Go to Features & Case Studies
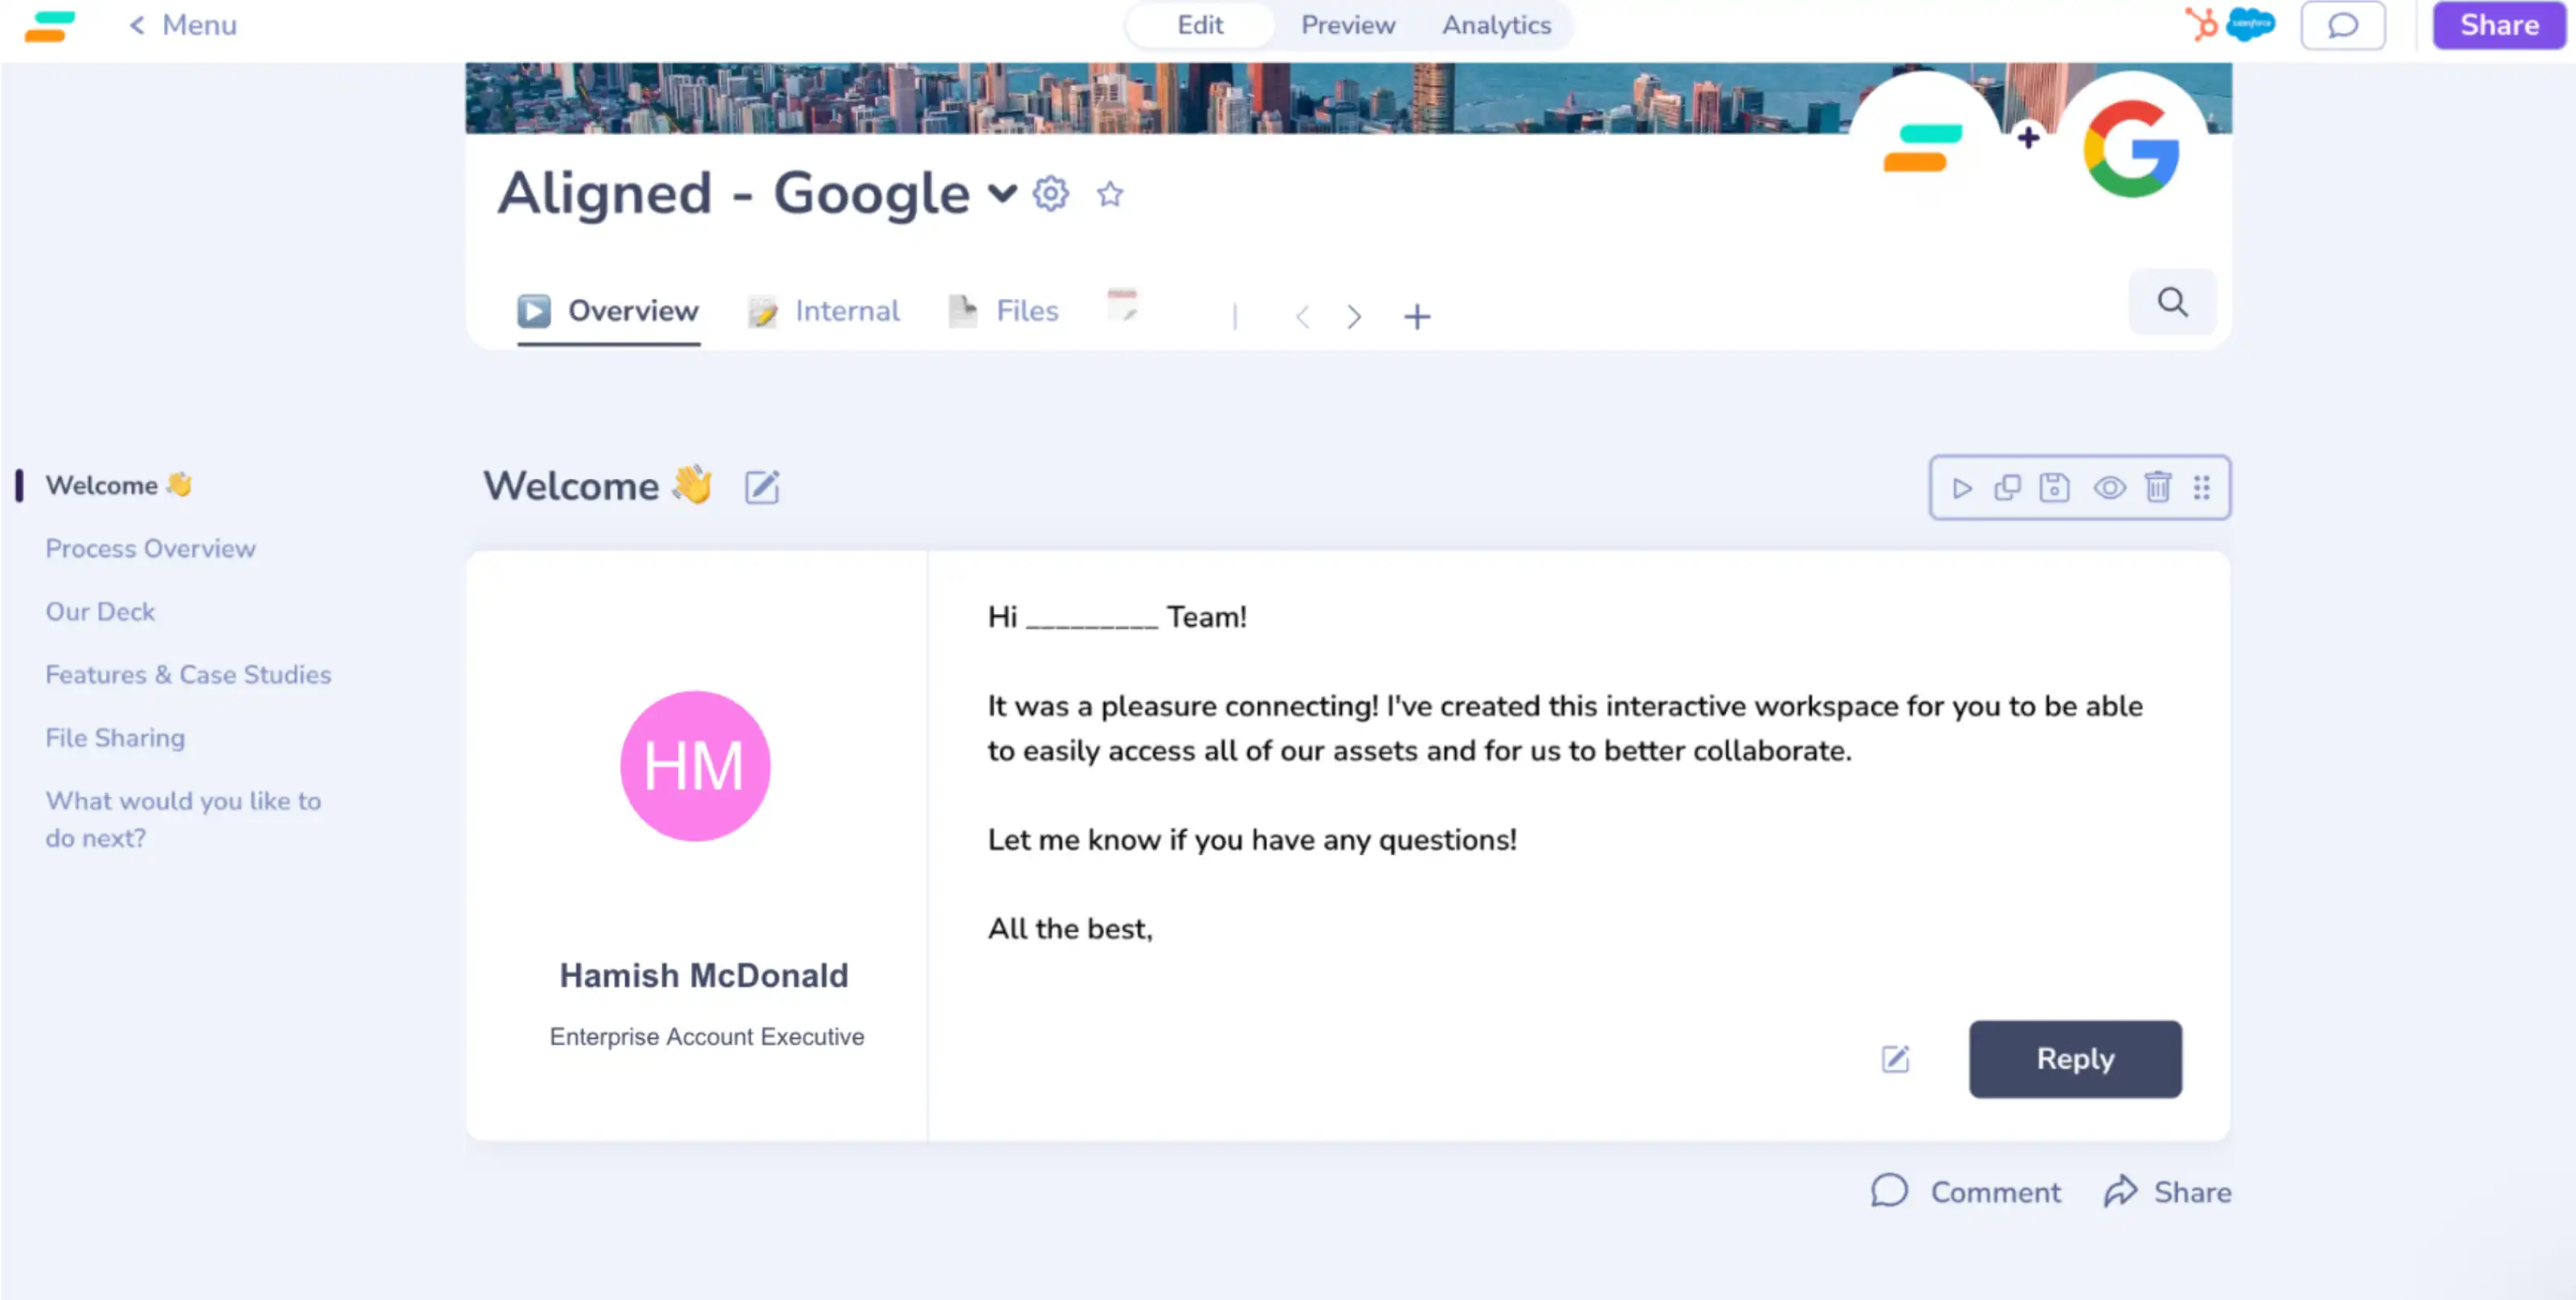Image resolution: width=2576 pixels, height=1300 pixels. [x=188, y=675]
